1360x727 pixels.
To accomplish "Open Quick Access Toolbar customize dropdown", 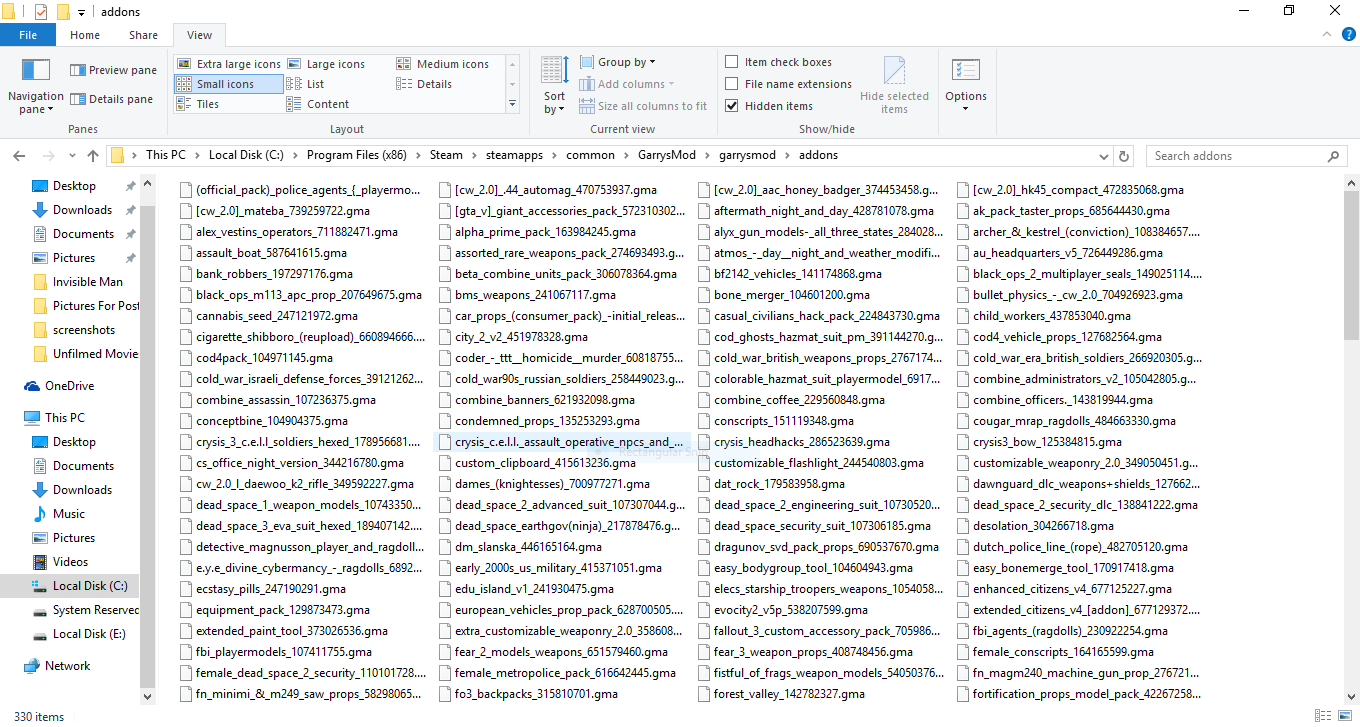I will (82, 12).
